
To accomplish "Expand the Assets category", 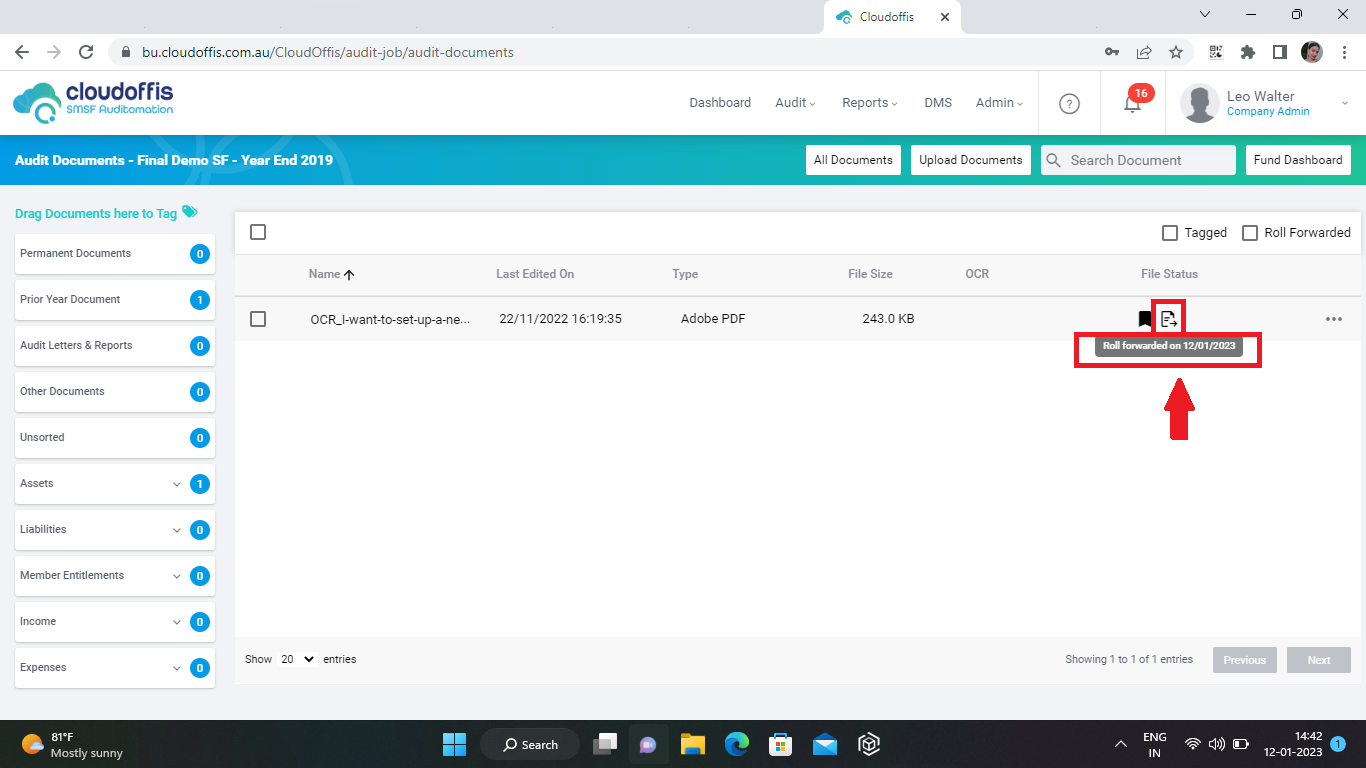I will click(177, 484).
